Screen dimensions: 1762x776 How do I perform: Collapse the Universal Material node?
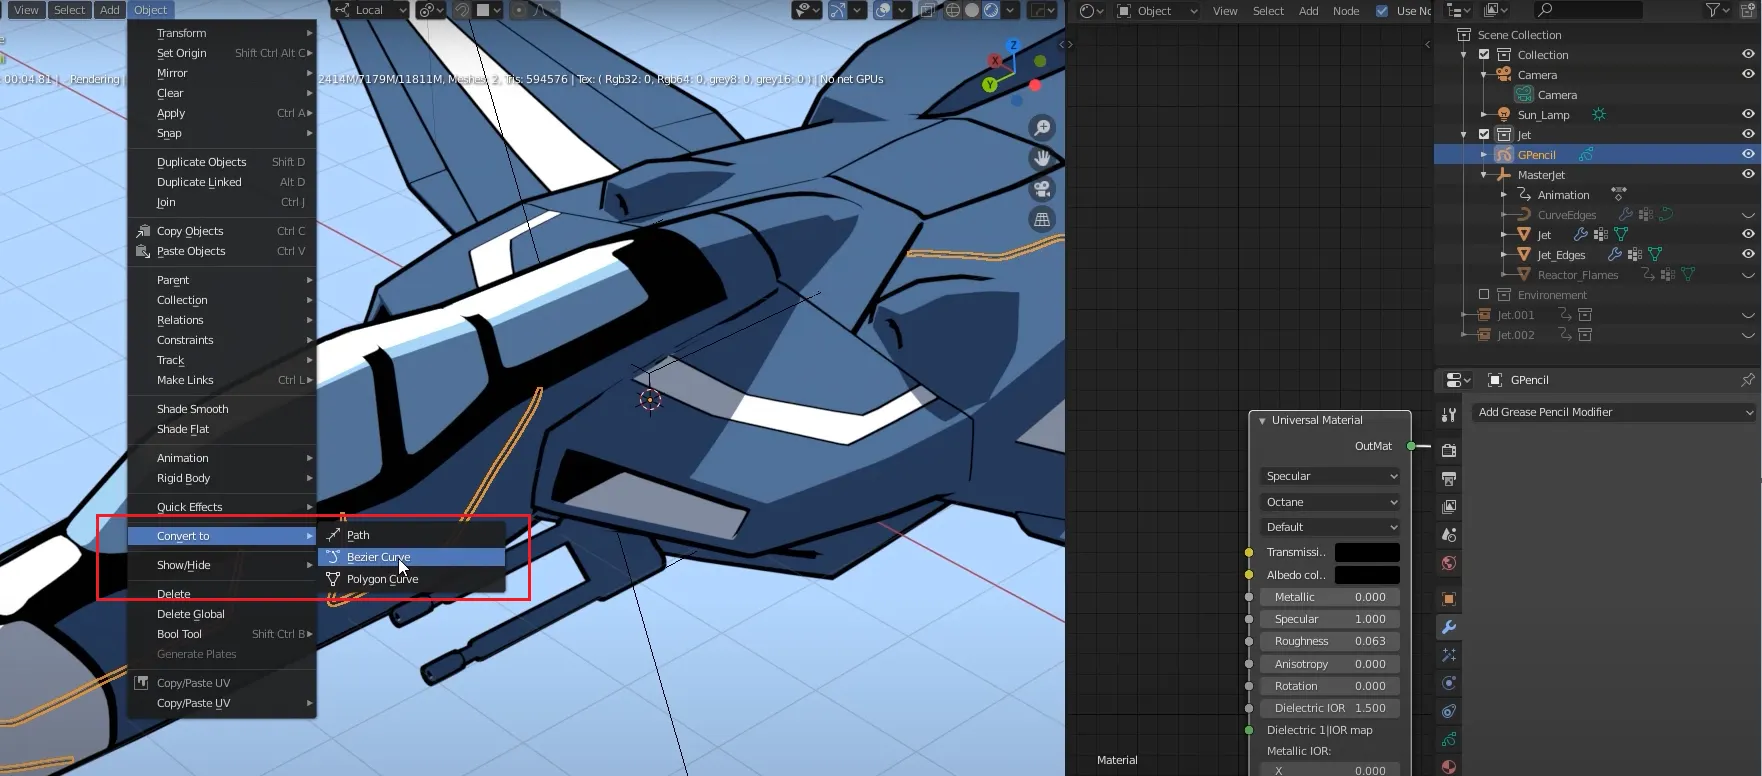[x=1262, y=421]
